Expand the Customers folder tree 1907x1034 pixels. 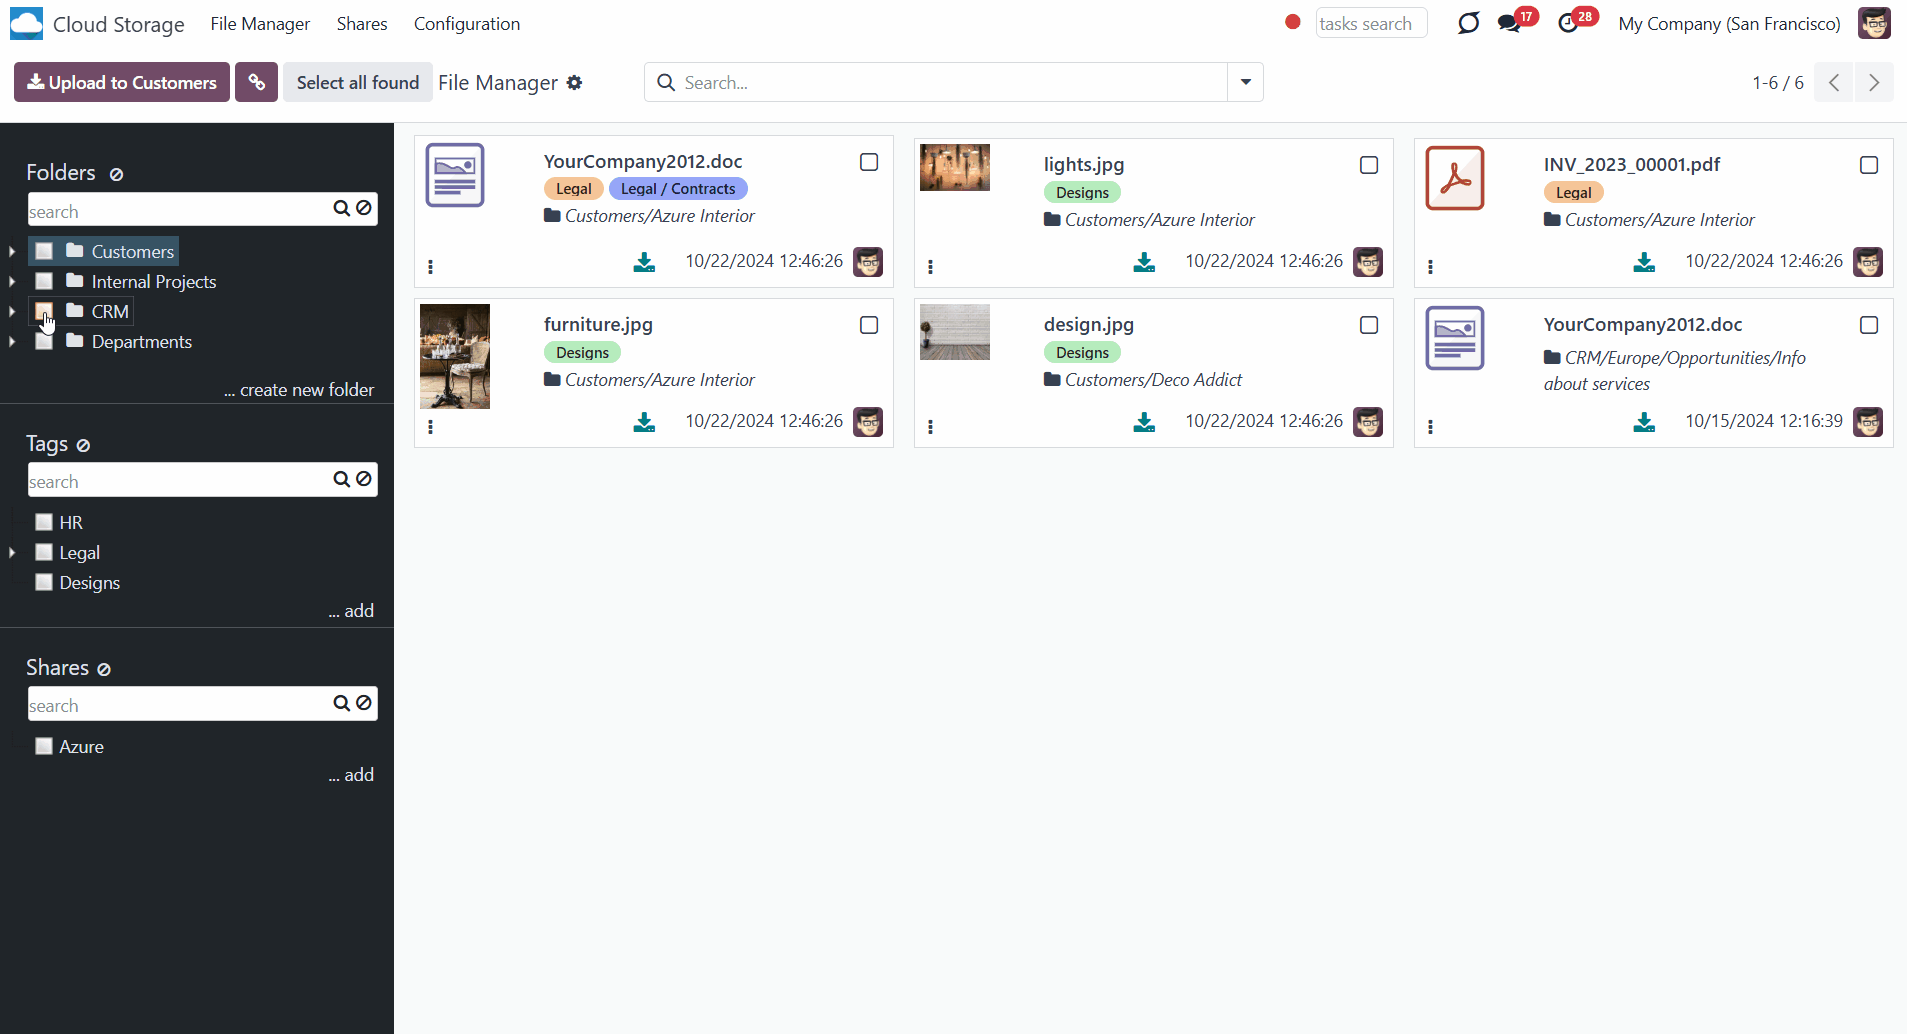(x=12, y=252)
